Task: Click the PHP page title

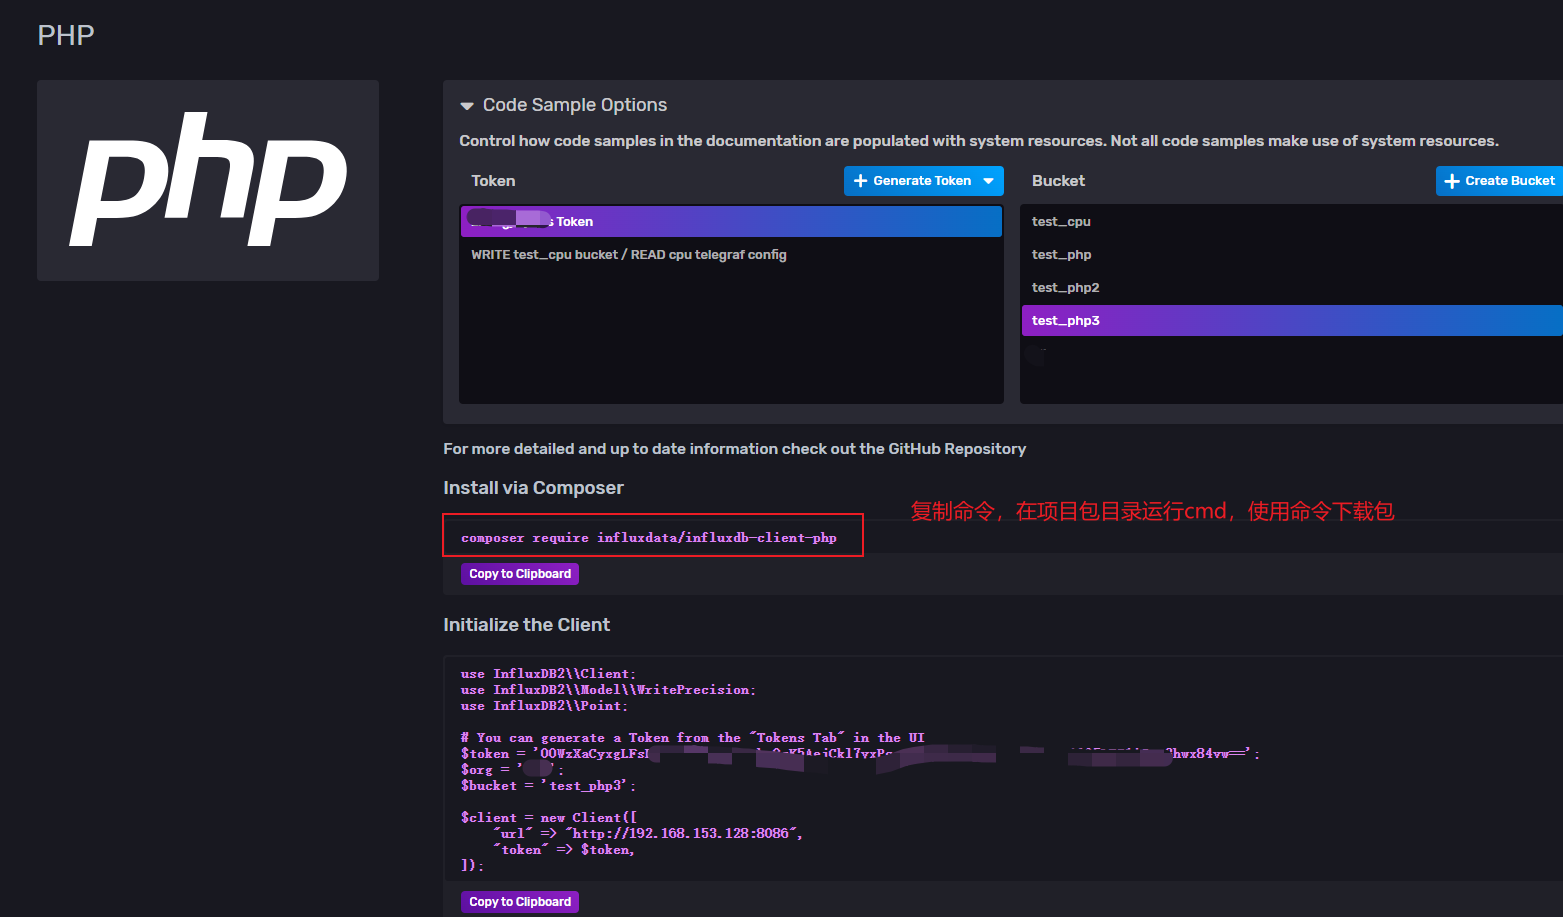Action: click(x=65, y=34)
